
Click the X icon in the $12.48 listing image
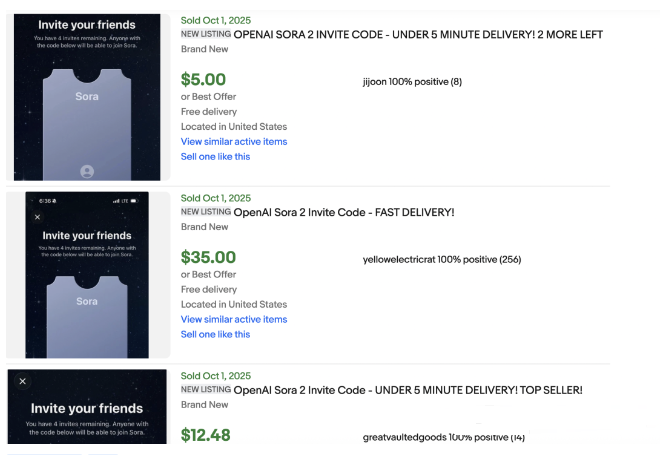23,381
